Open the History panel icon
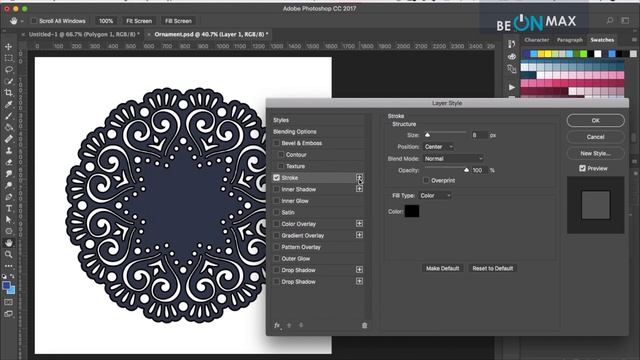 pyautogui.click(x=511, y=44)
